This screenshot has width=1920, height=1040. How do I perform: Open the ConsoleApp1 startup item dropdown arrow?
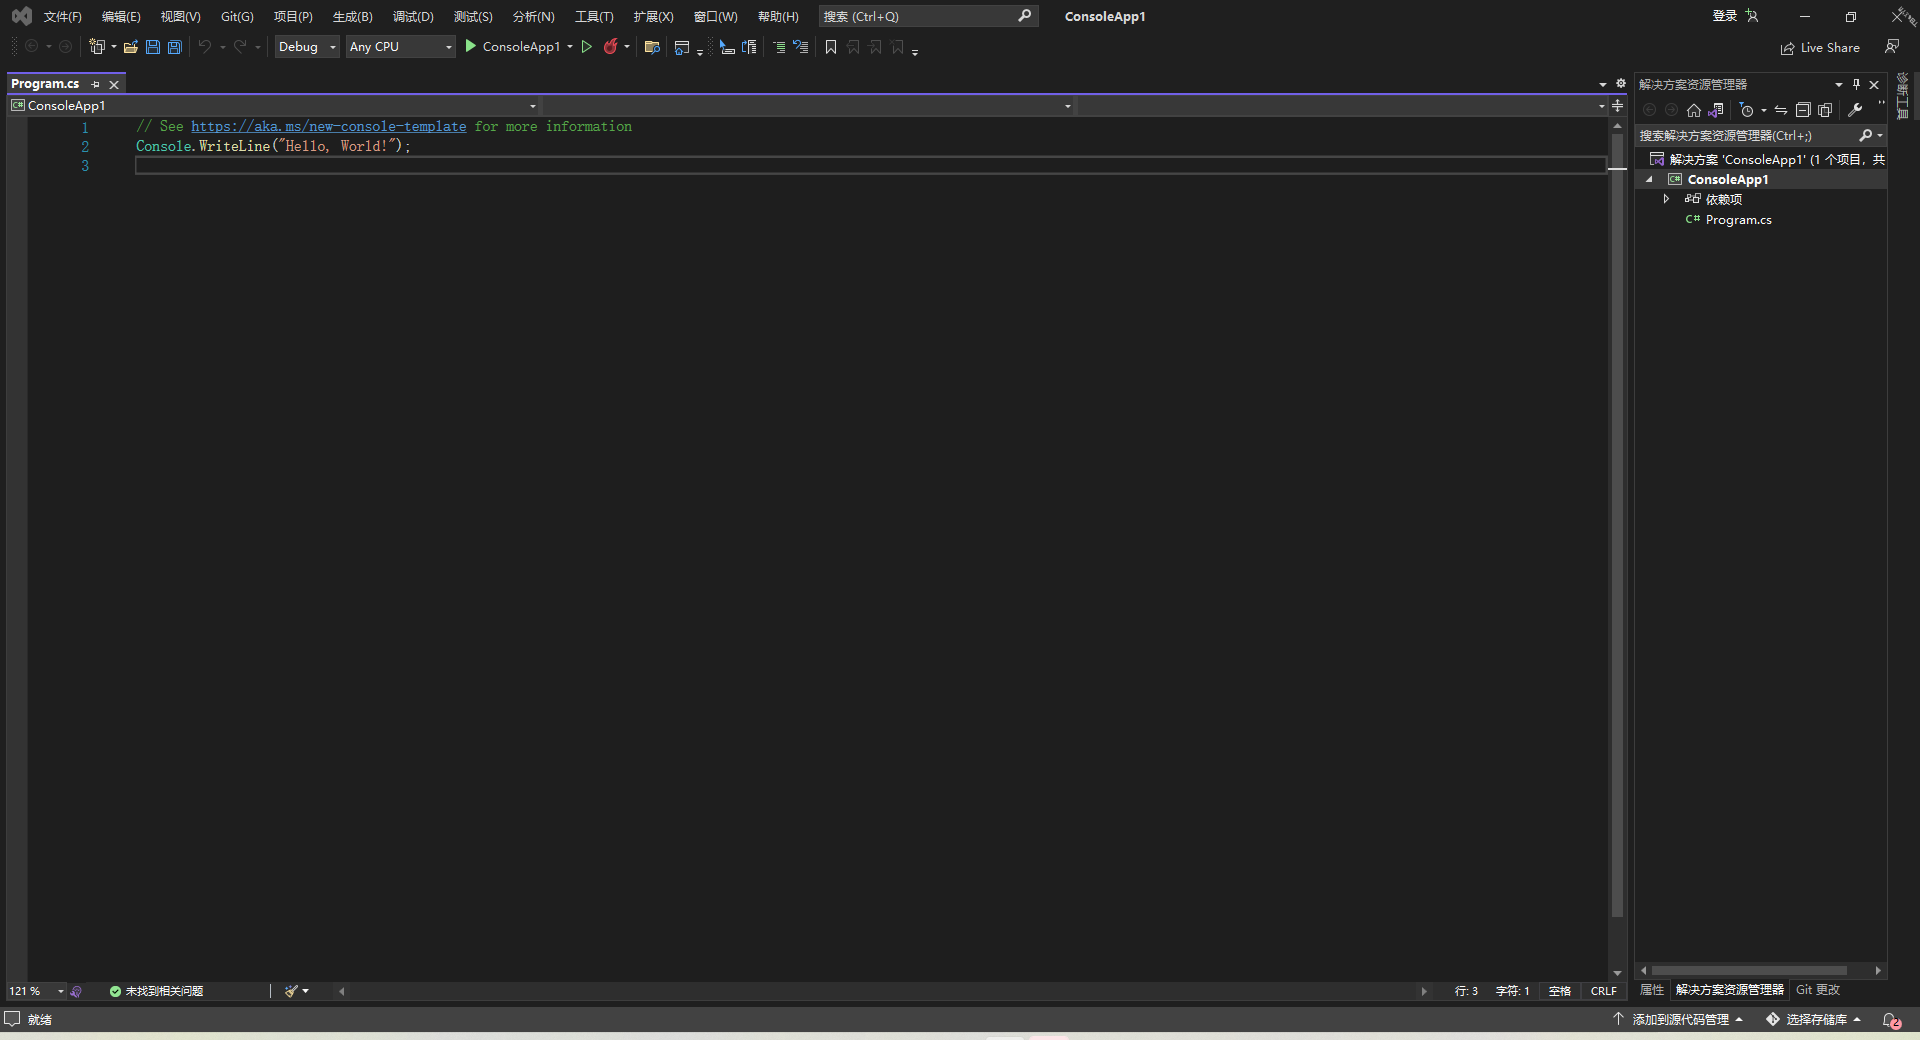[x=570, y=47]
